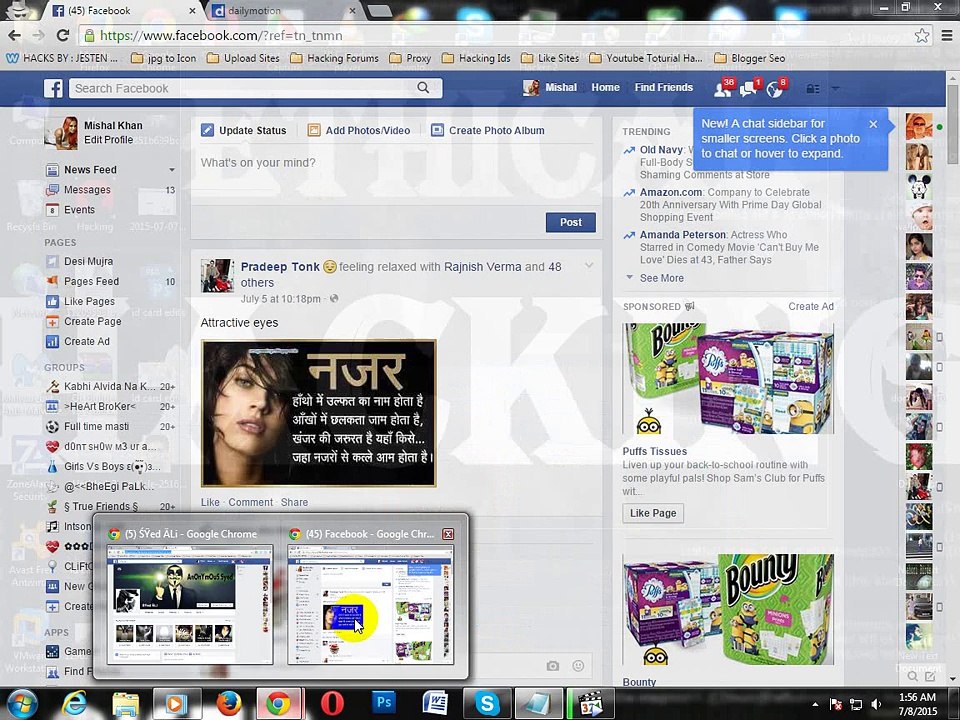Screen dimensions: 960x720
Task: Bookmark this page with star icon
Action: click(x=921, y=36)
